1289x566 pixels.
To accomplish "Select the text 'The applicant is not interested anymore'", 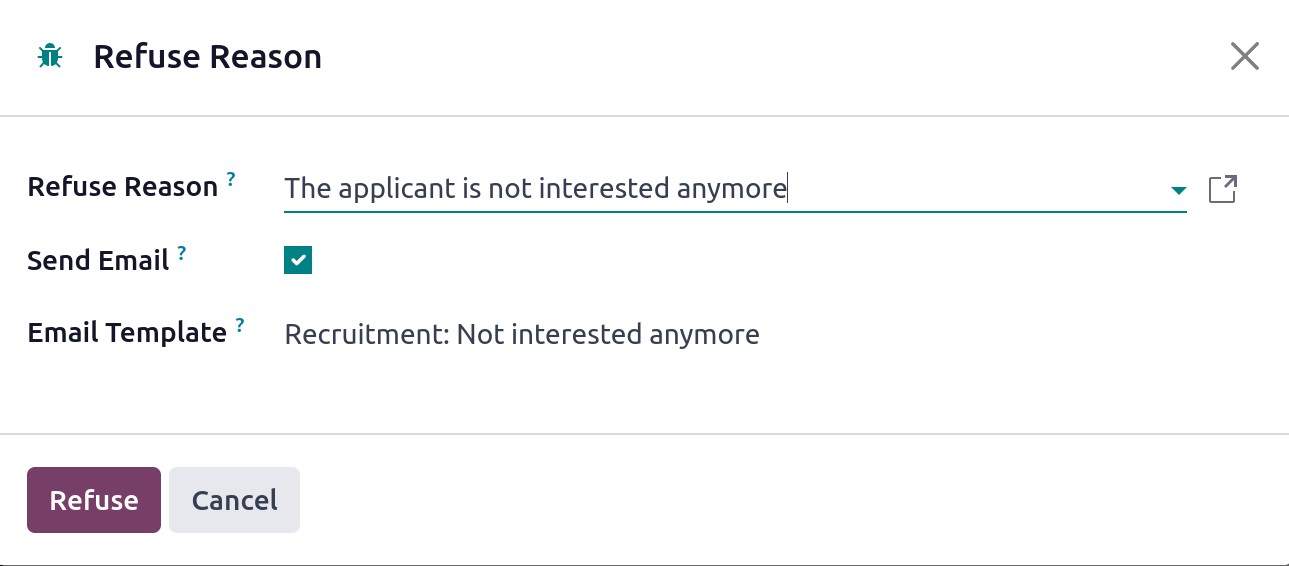I will 536,189.
